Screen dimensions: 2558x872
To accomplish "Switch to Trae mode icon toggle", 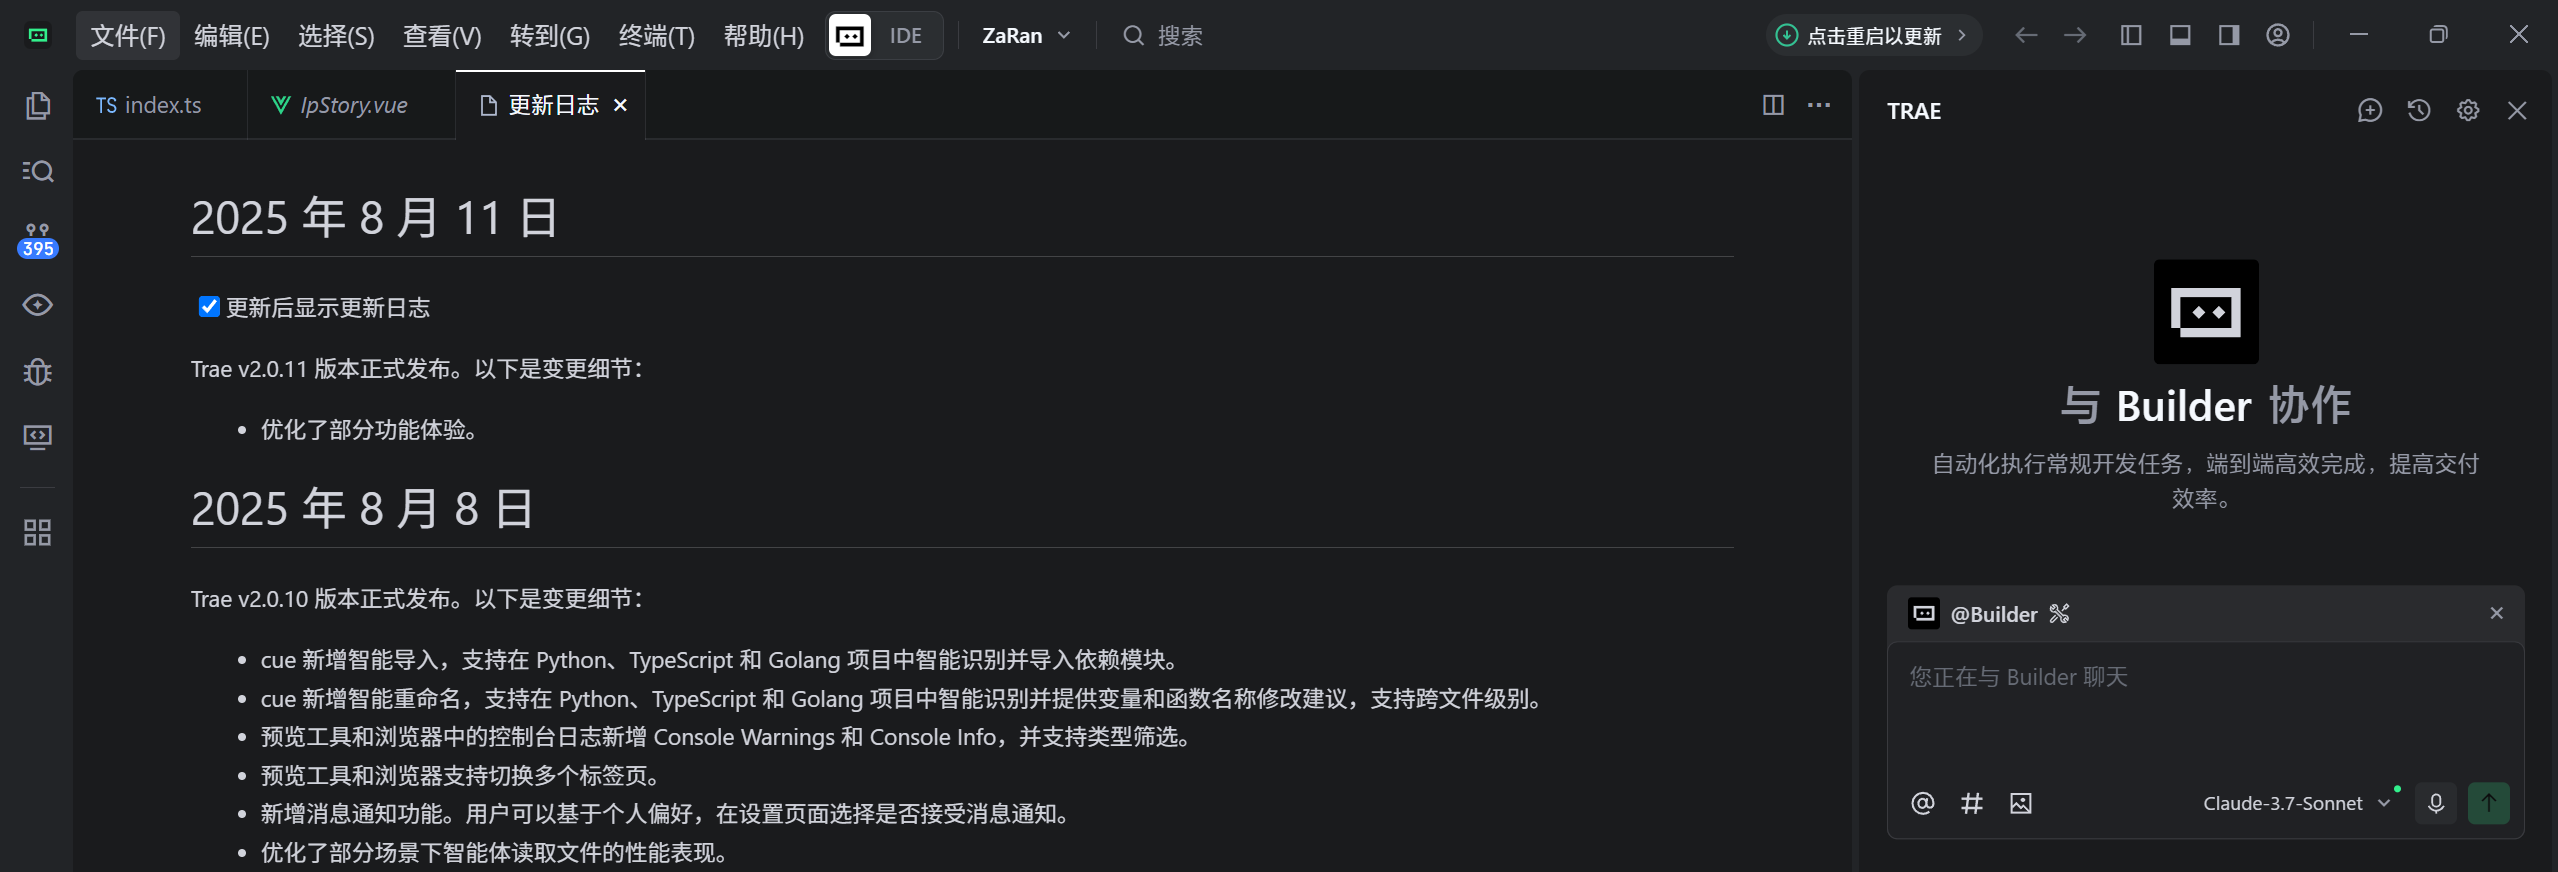I will [x=850, y=36].
